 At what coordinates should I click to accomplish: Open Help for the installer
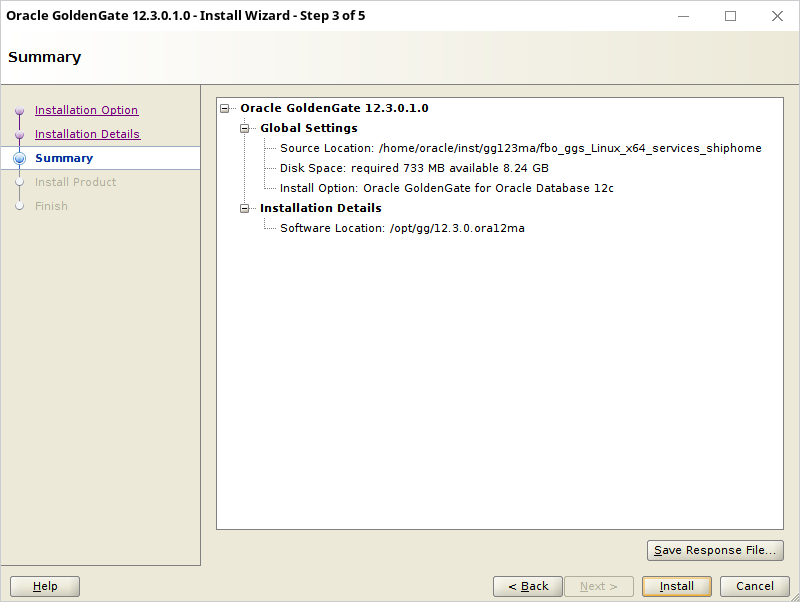pyautogui.click(x=45, y=586)
